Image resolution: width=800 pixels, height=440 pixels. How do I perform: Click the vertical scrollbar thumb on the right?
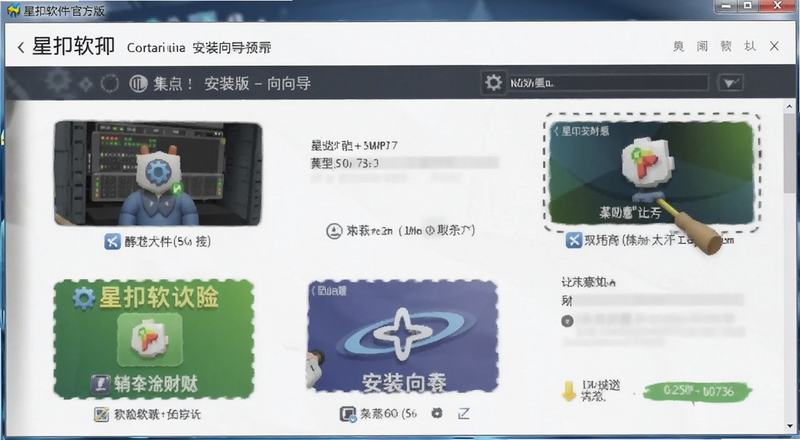(x=789, y=153)
